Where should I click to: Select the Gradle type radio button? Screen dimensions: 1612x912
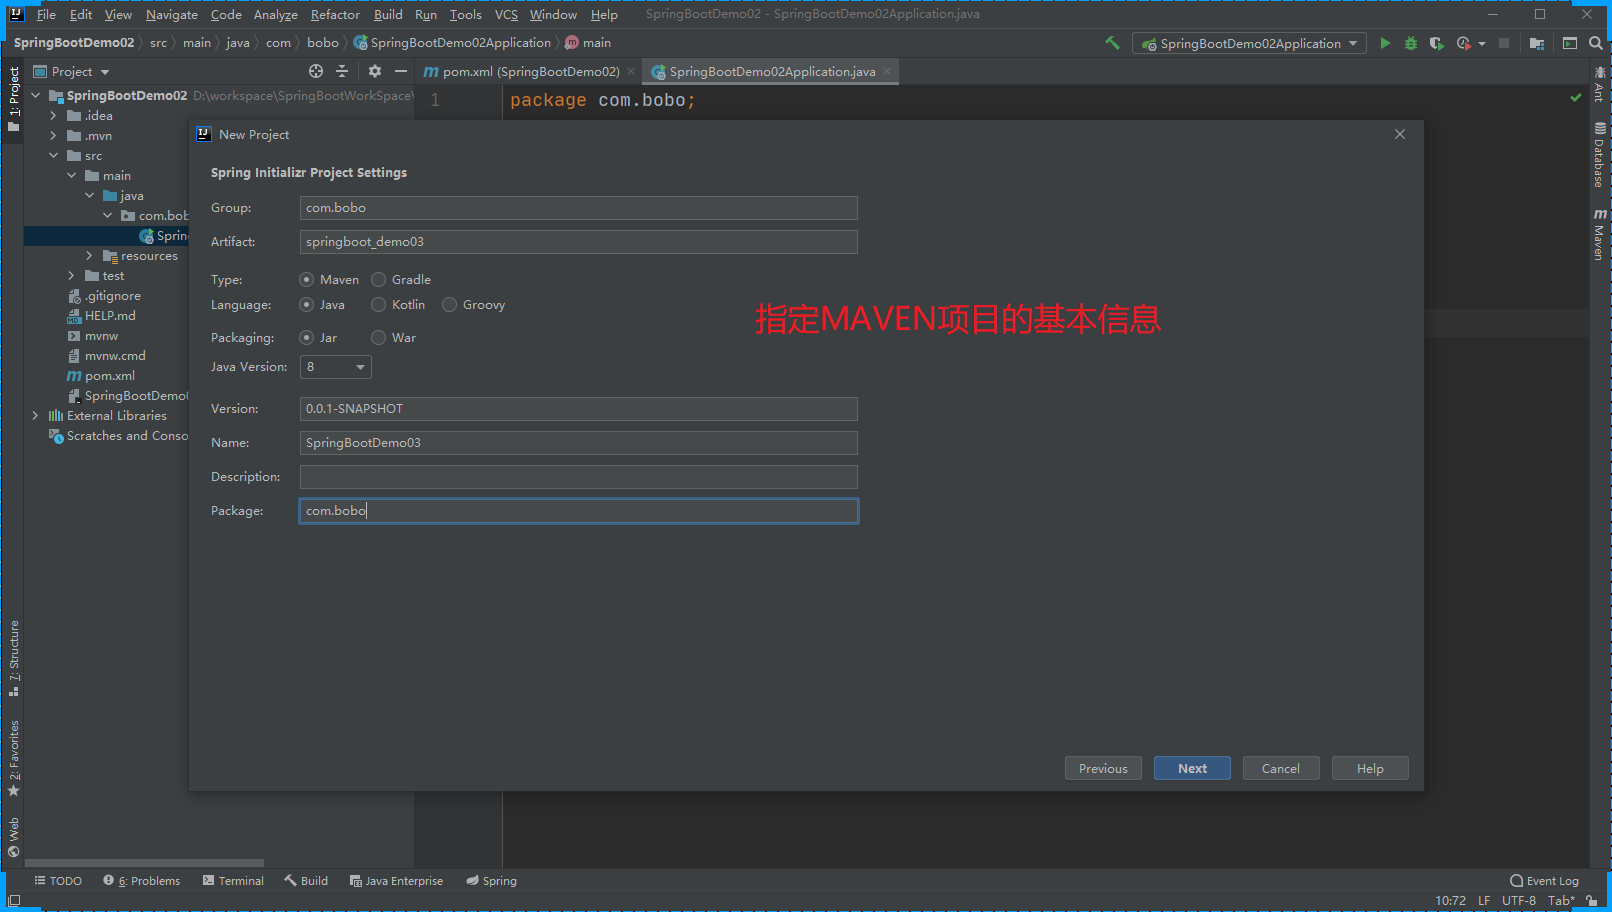[378, 280]
